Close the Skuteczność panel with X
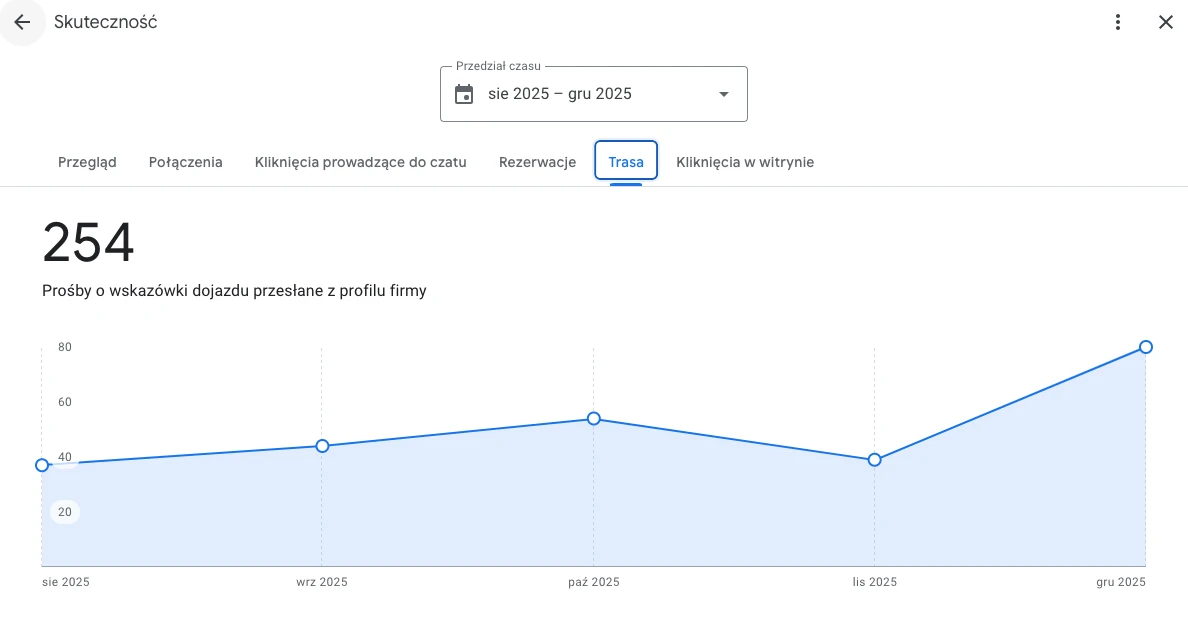1188x627 pixels. pos(1165,22)
